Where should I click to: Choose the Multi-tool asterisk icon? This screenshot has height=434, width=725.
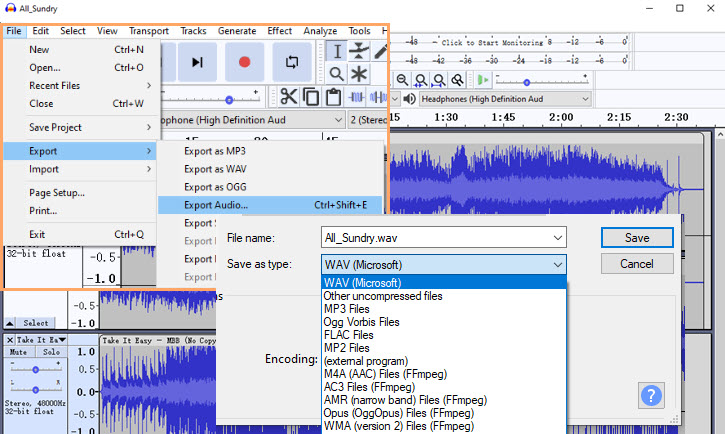(x=359, y=74)
